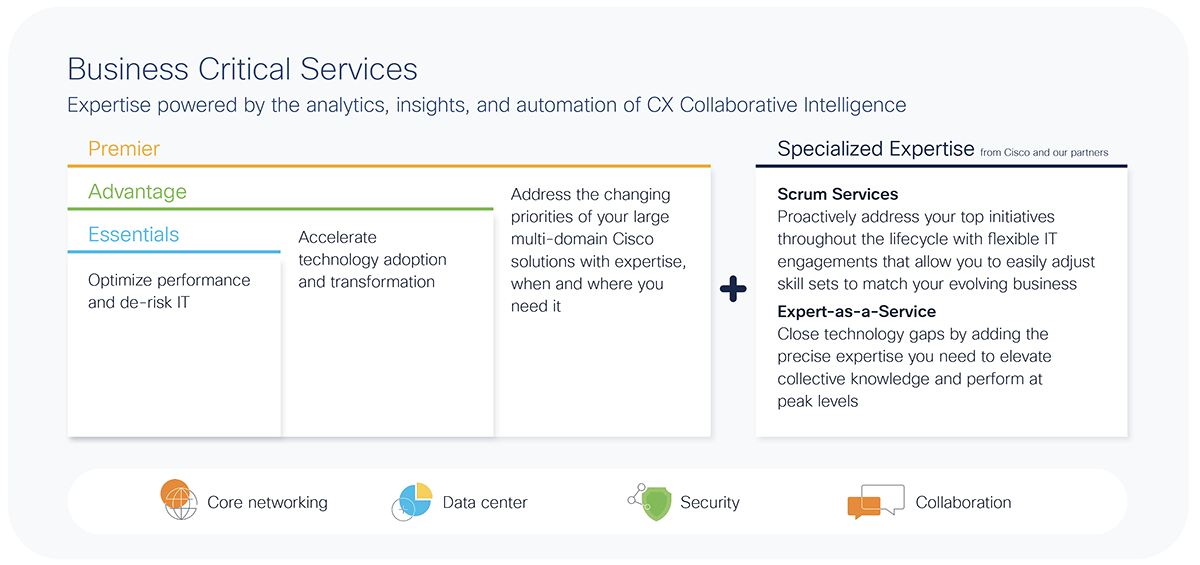This screenshot has width=1200, height=565.
Task: Click the Business Critical Services title
Action: 242,69
